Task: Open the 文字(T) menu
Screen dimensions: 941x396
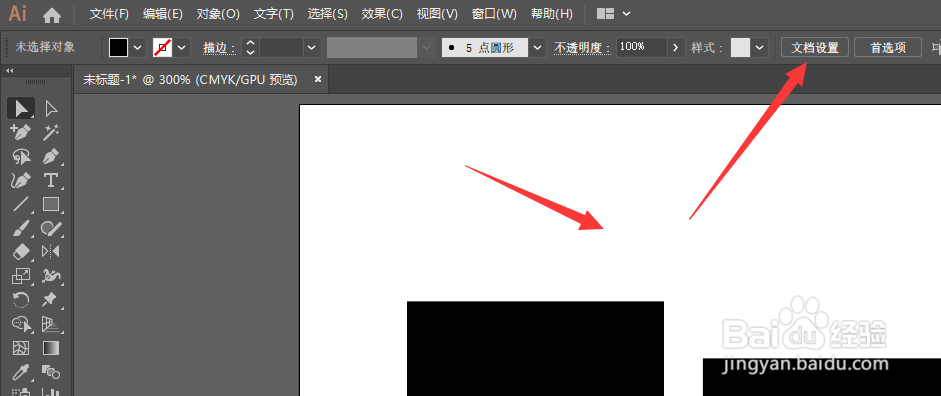Action: click(x=274, y=14)
